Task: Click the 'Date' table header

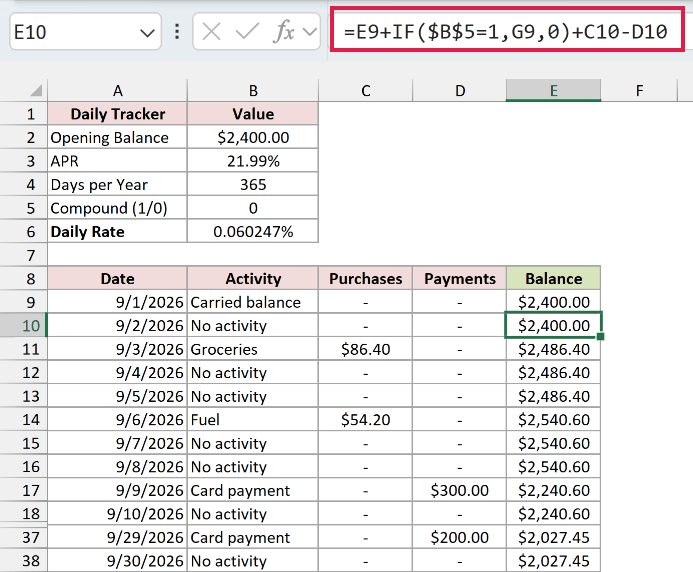Action: 118,278
